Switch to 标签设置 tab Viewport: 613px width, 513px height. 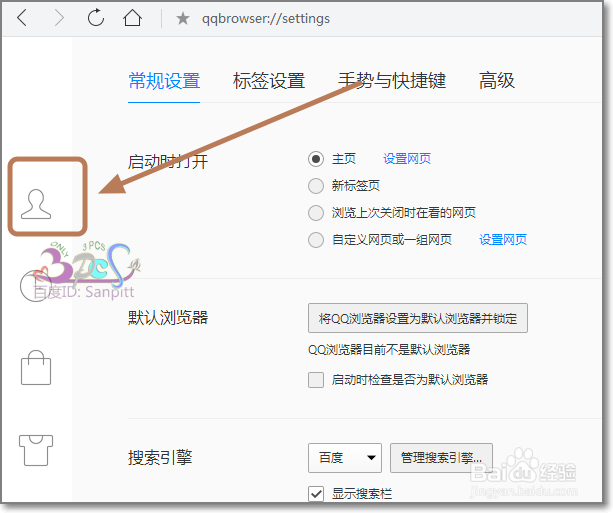coord(269,81)
